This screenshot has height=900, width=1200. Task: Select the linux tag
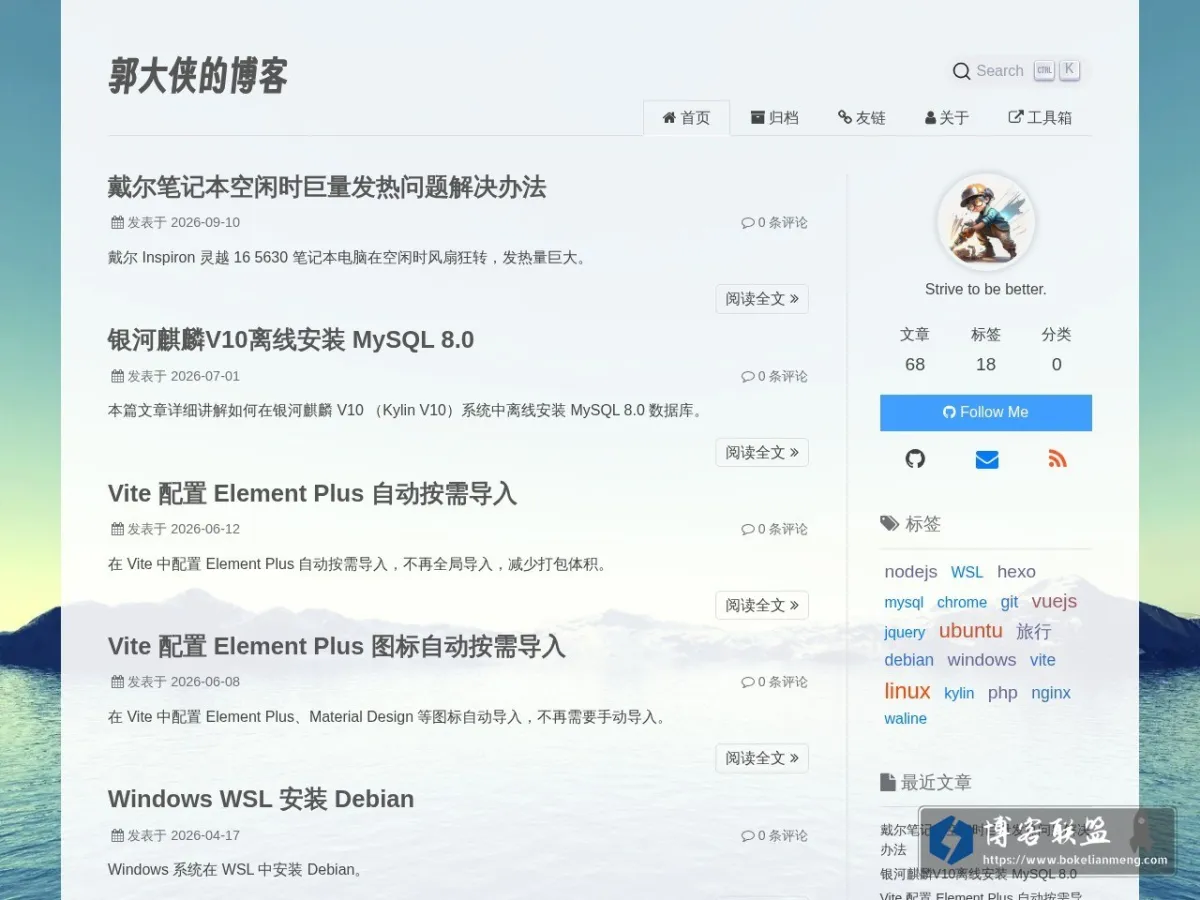907,691
